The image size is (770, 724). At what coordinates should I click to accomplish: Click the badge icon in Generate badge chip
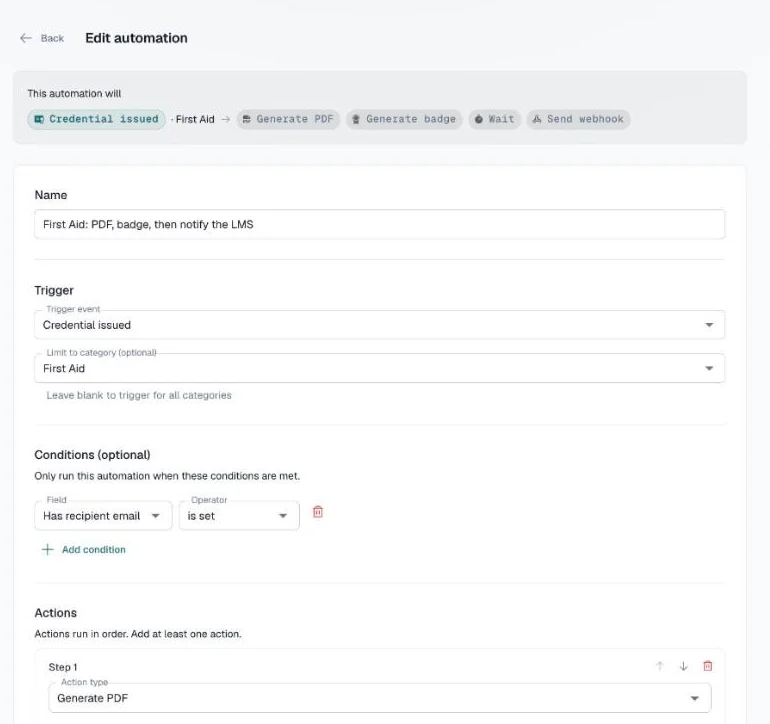point(356,119)
